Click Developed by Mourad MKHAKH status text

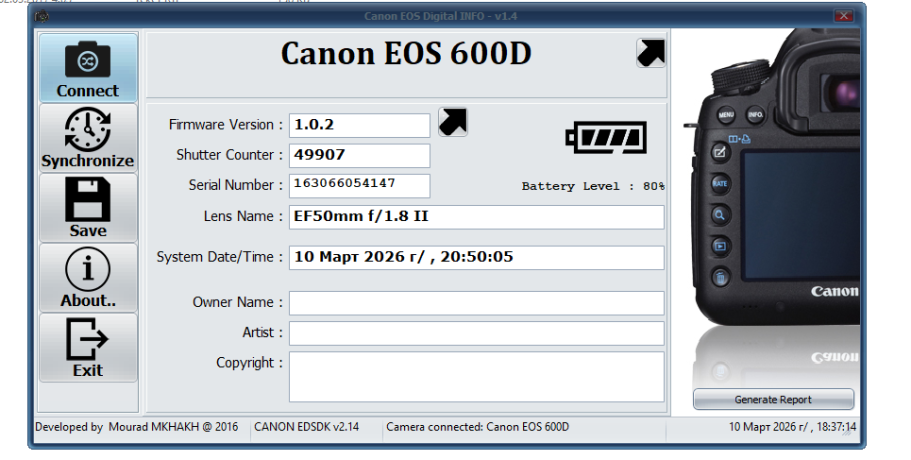137,427
